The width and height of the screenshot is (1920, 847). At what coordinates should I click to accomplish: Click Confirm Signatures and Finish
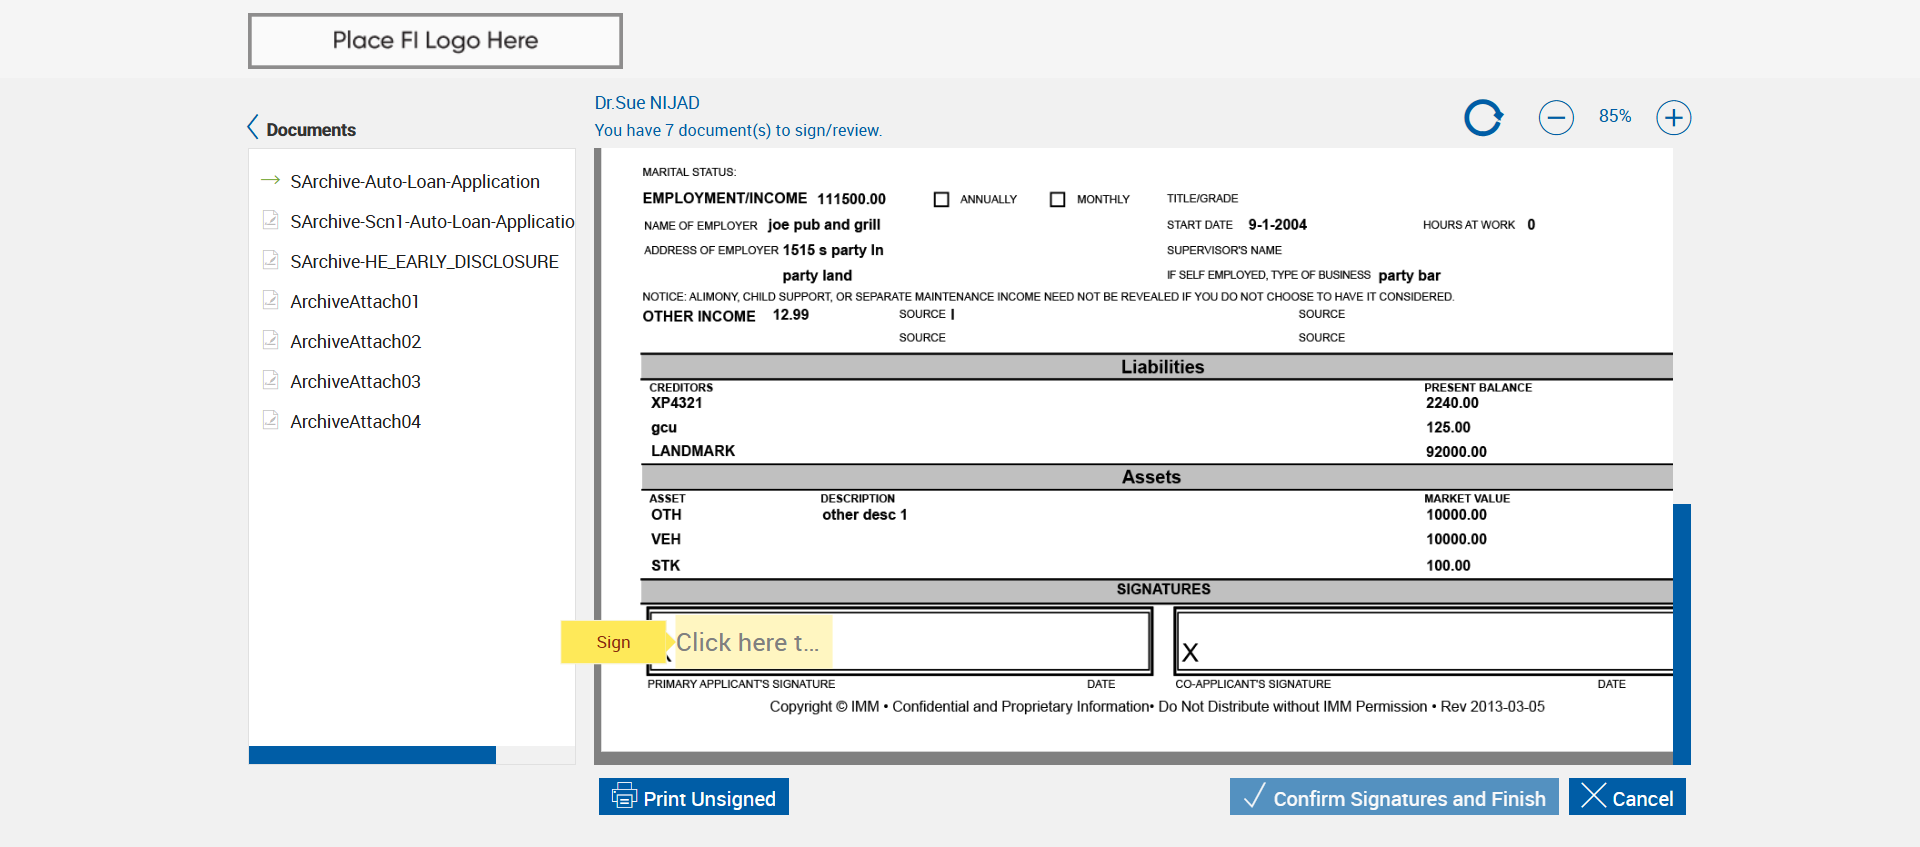pyautogui.click(x=1394, y=797)
